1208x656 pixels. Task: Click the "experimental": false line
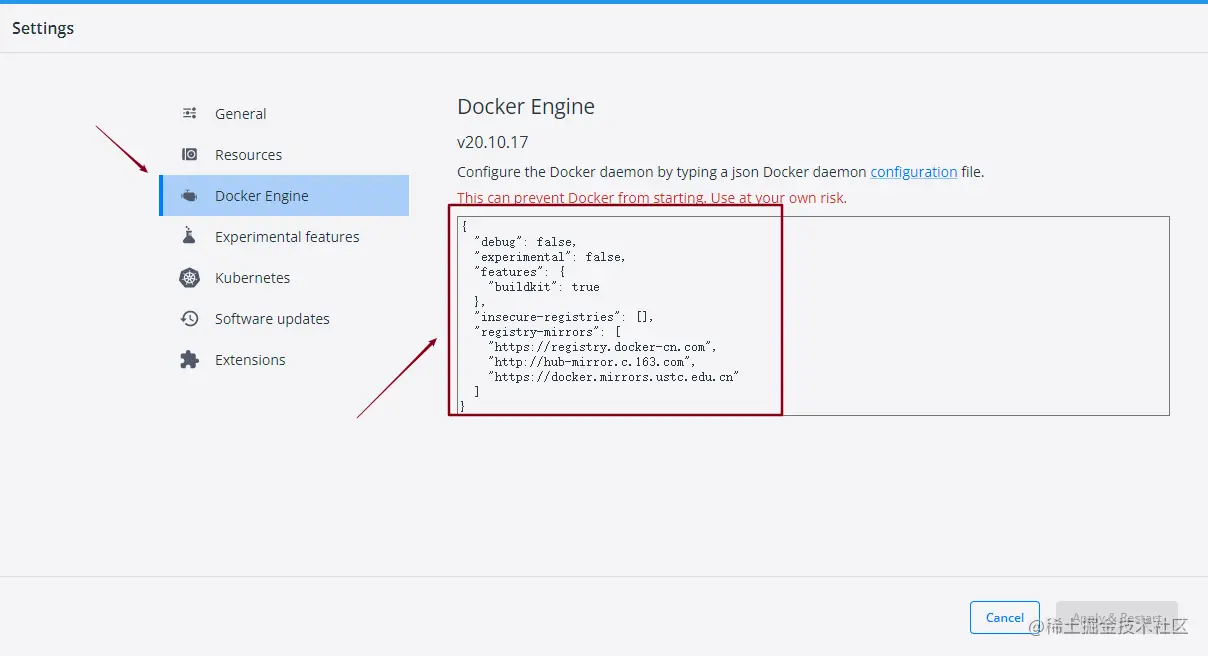coord(550,257)
